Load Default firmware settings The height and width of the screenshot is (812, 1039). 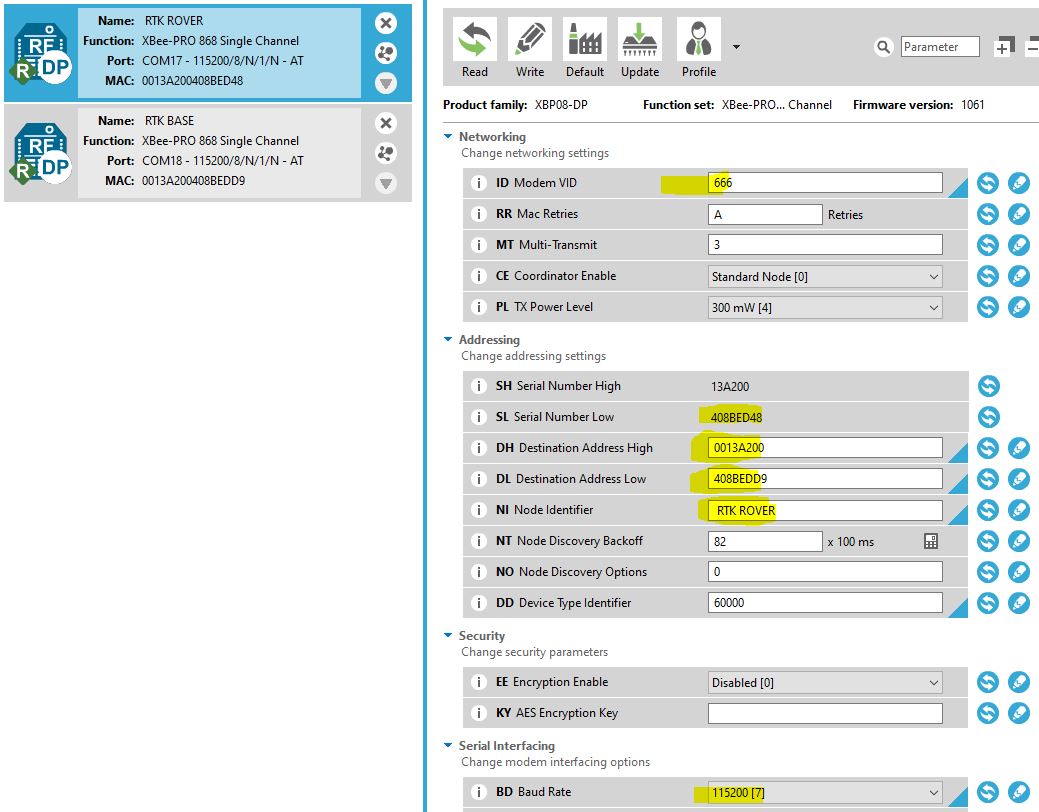coord(584,48)
